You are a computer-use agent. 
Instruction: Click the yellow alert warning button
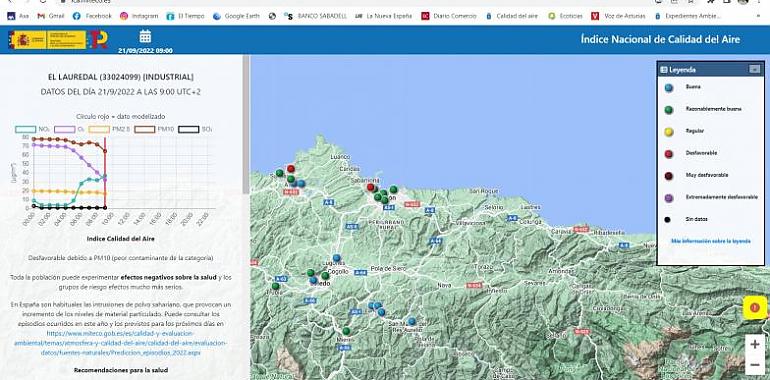755,308
